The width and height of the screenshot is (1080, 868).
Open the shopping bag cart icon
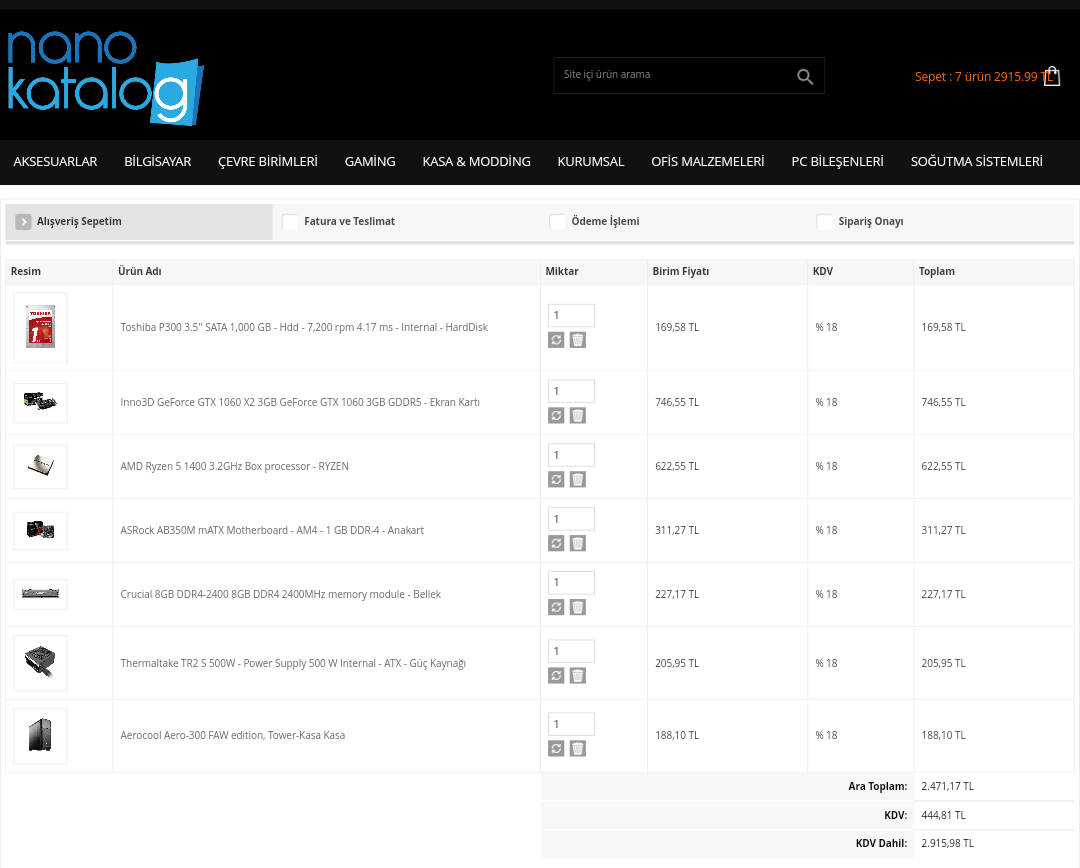(x=1051, y=76)
